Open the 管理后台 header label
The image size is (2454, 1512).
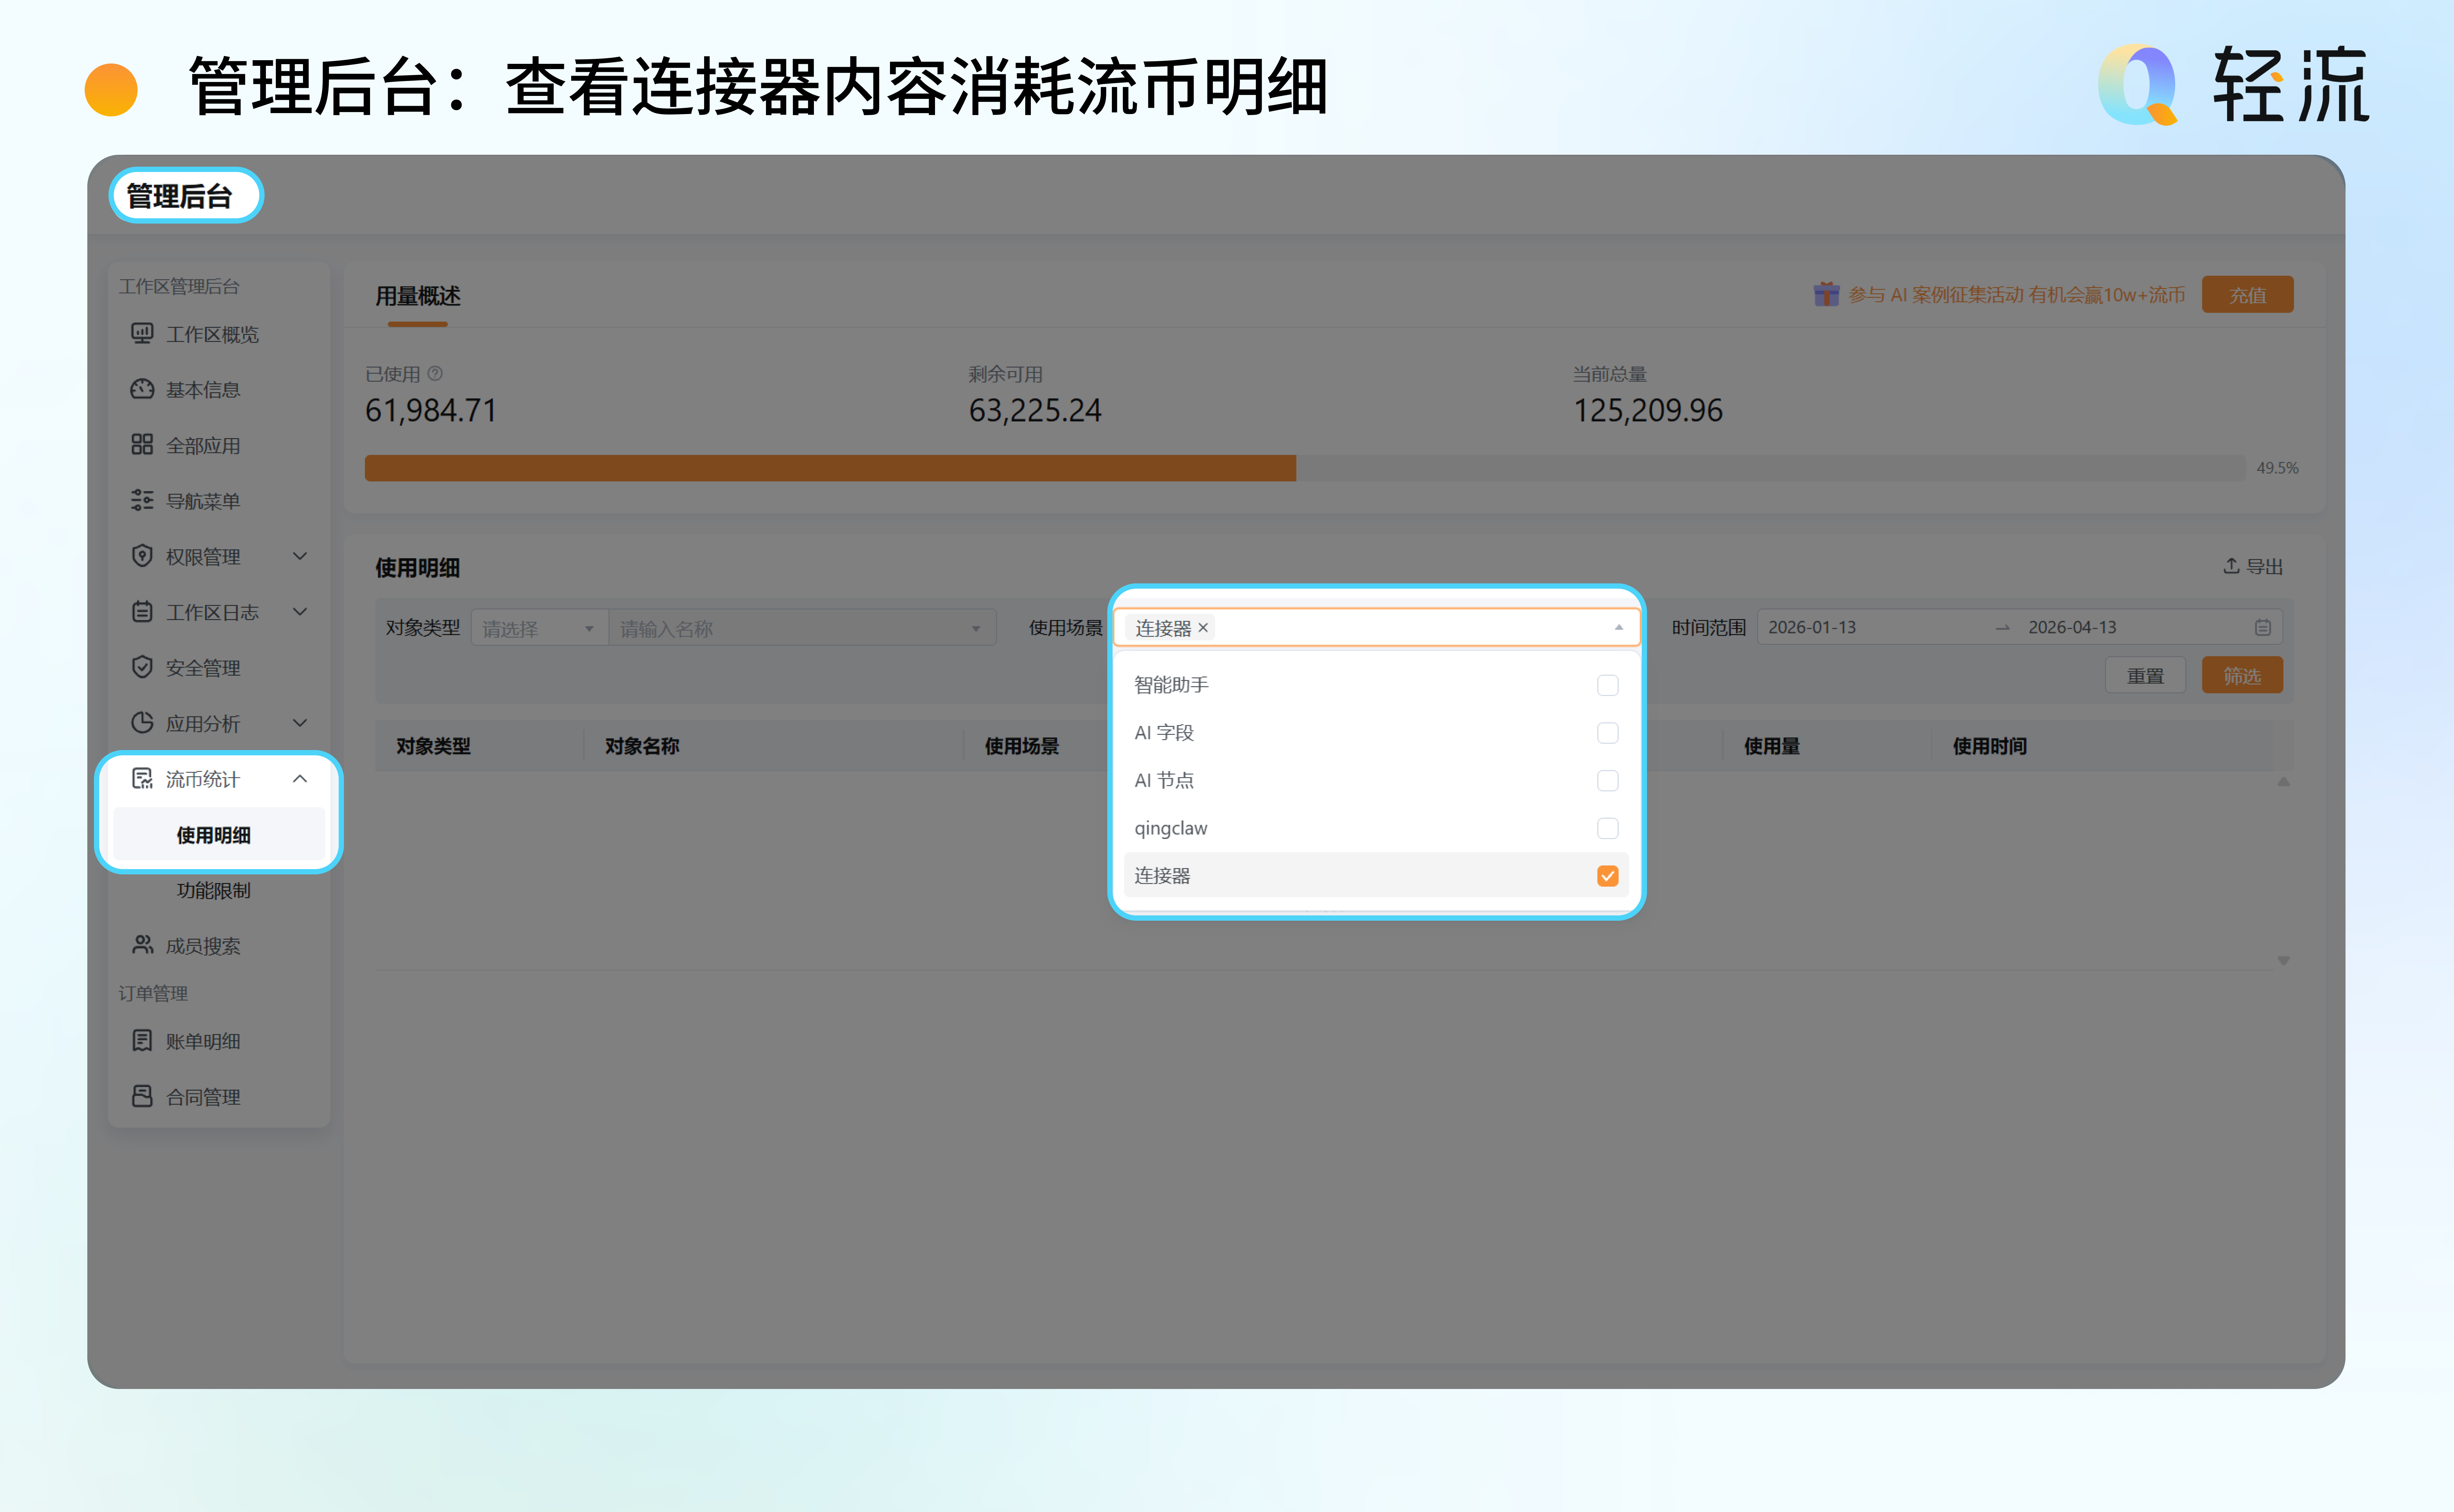180,196
